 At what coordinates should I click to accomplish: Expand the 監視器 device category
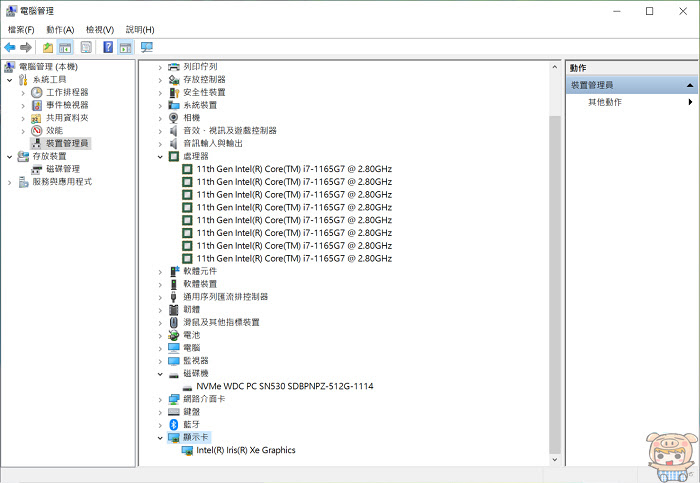[x=160, y=361]
